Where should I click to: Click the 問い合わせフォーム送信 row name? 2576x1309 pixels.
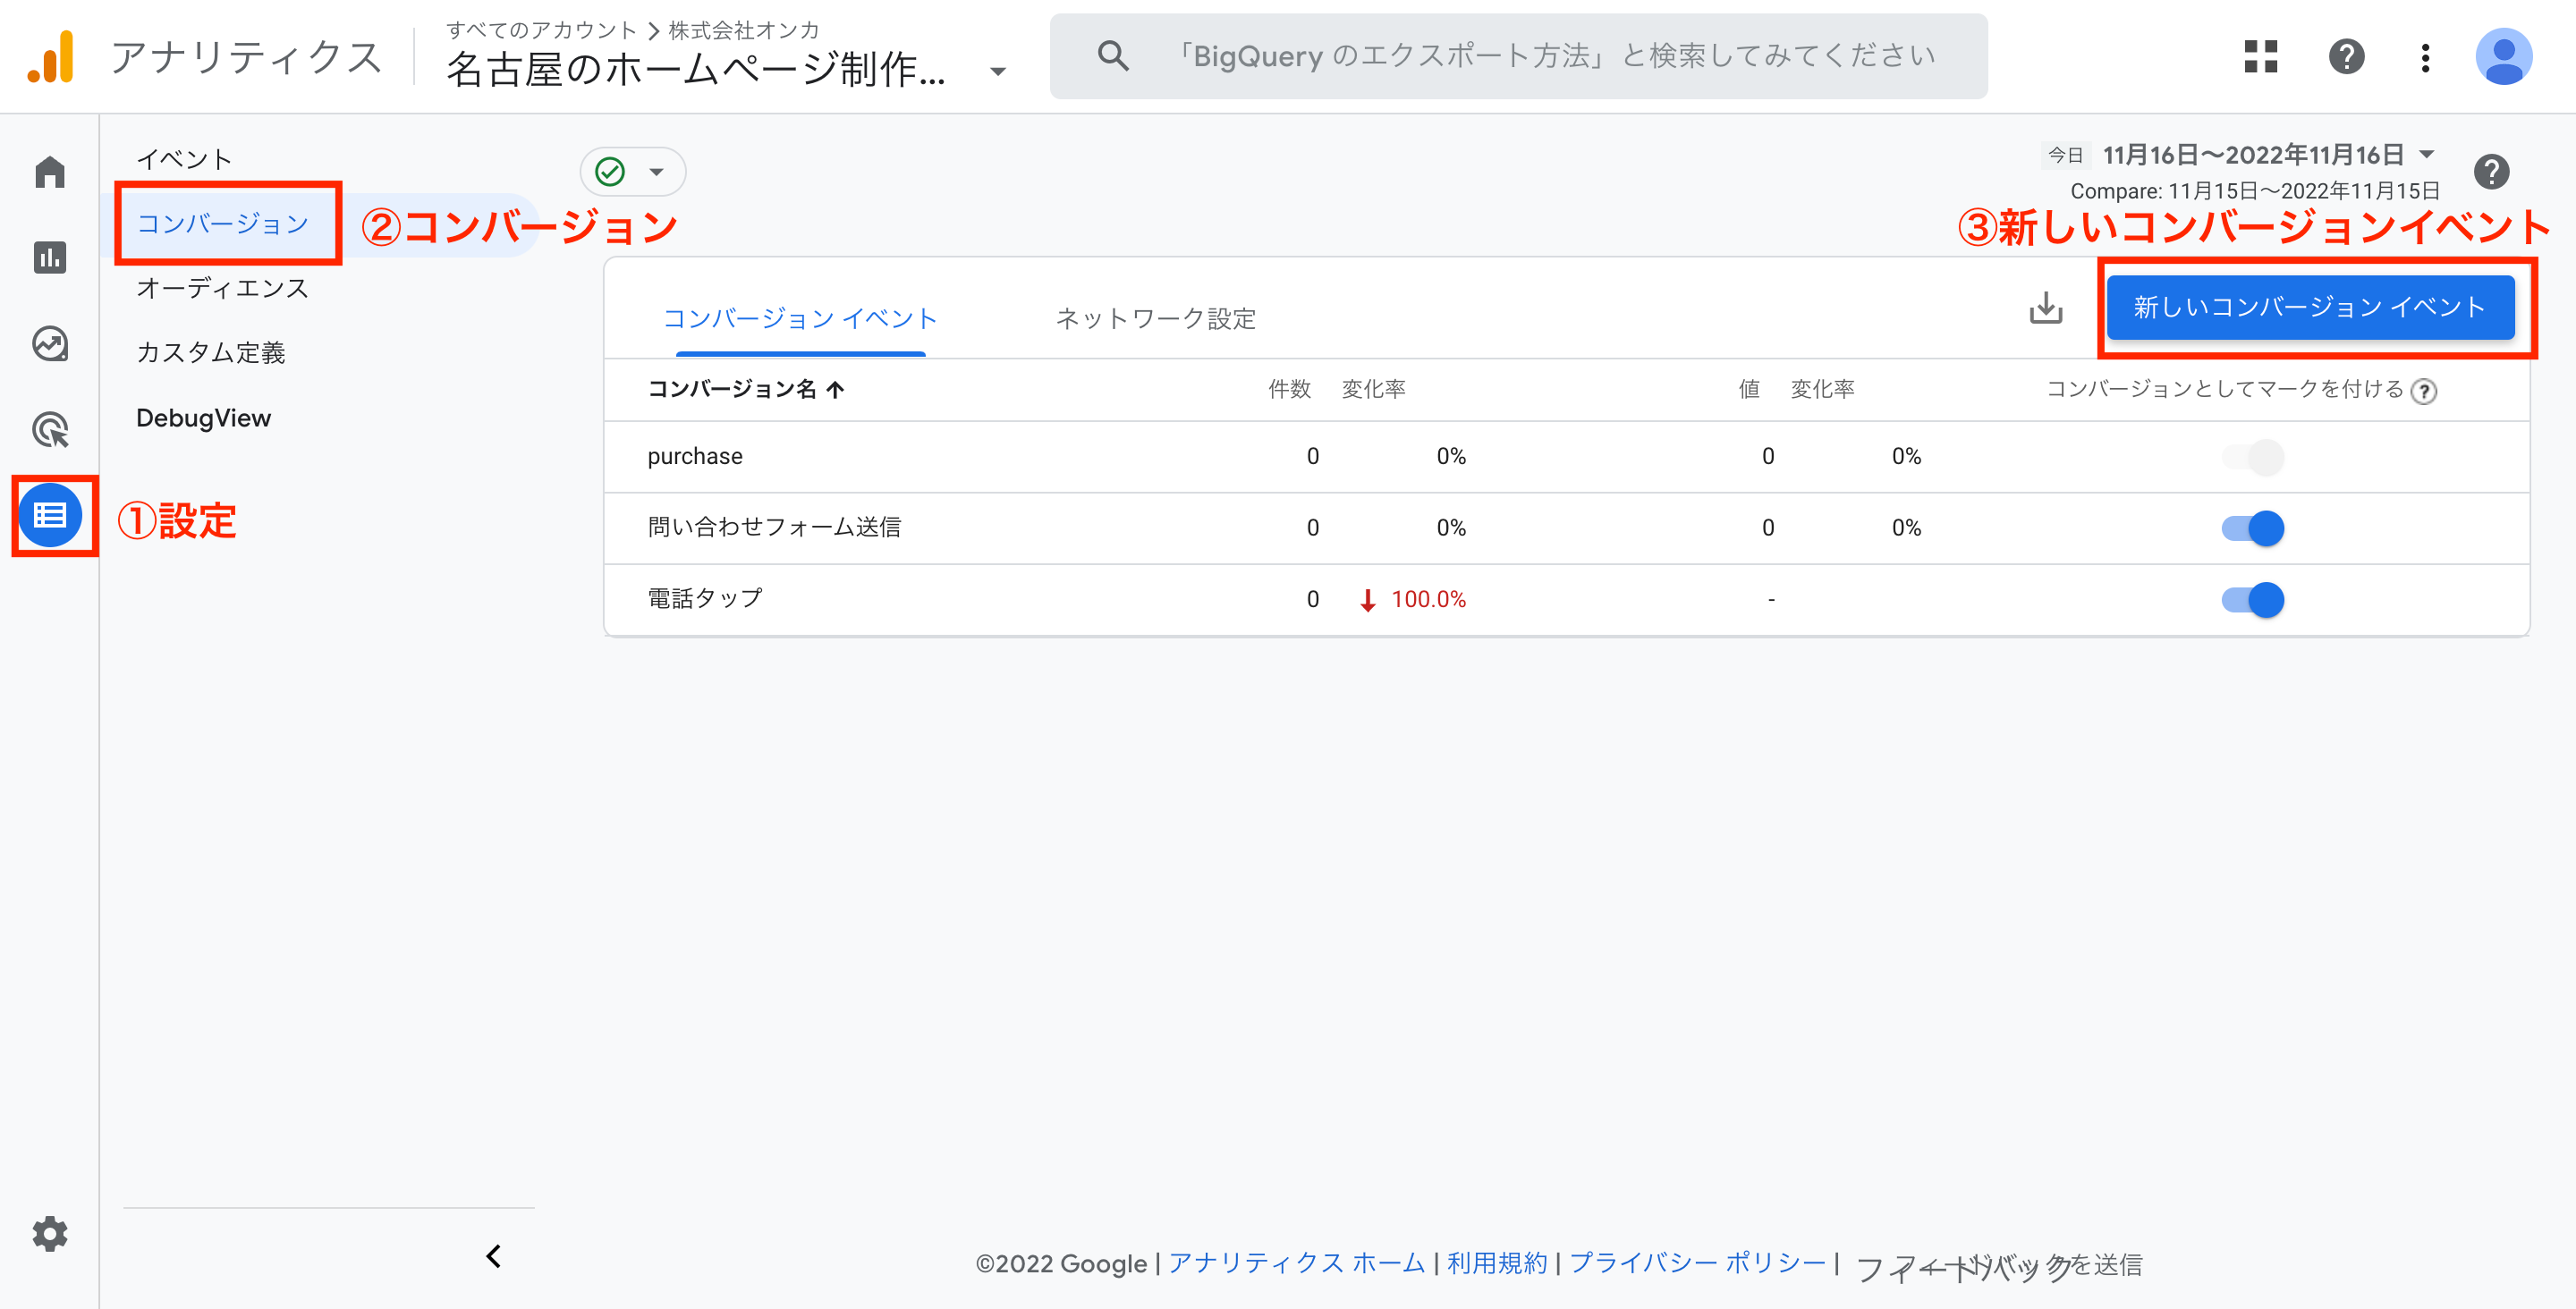774,527
